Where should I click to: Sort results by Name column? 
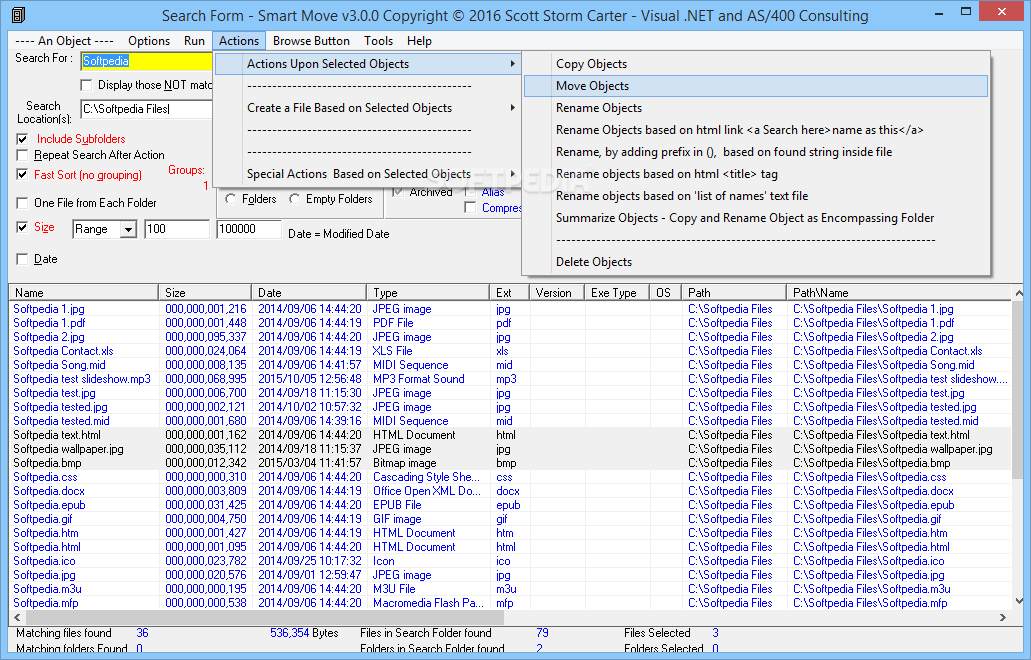point(84,293)
